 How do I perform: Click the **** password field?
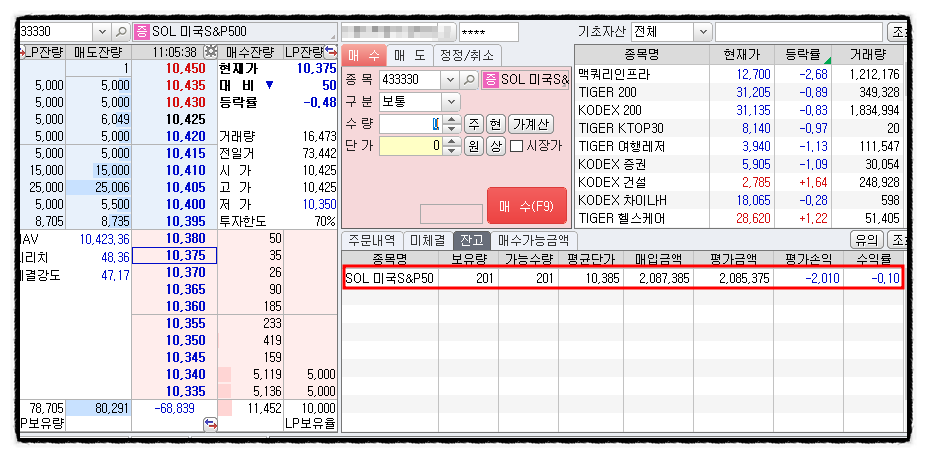point(488,32)
